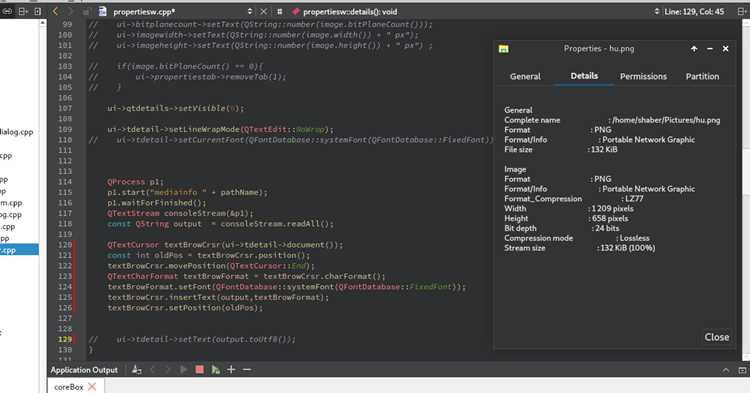Keep Properties window above using arrow icon
Image resolution: width=750 pixels, height=393 pixels.
tap(694, 49)
